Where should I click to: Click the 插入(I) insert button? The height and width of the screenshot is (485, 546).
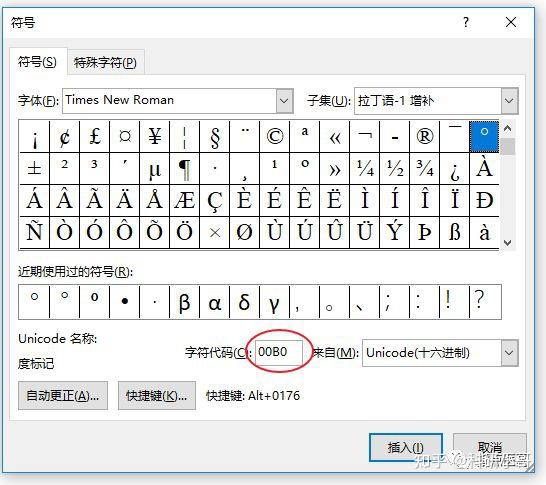[x=406, y=447]
